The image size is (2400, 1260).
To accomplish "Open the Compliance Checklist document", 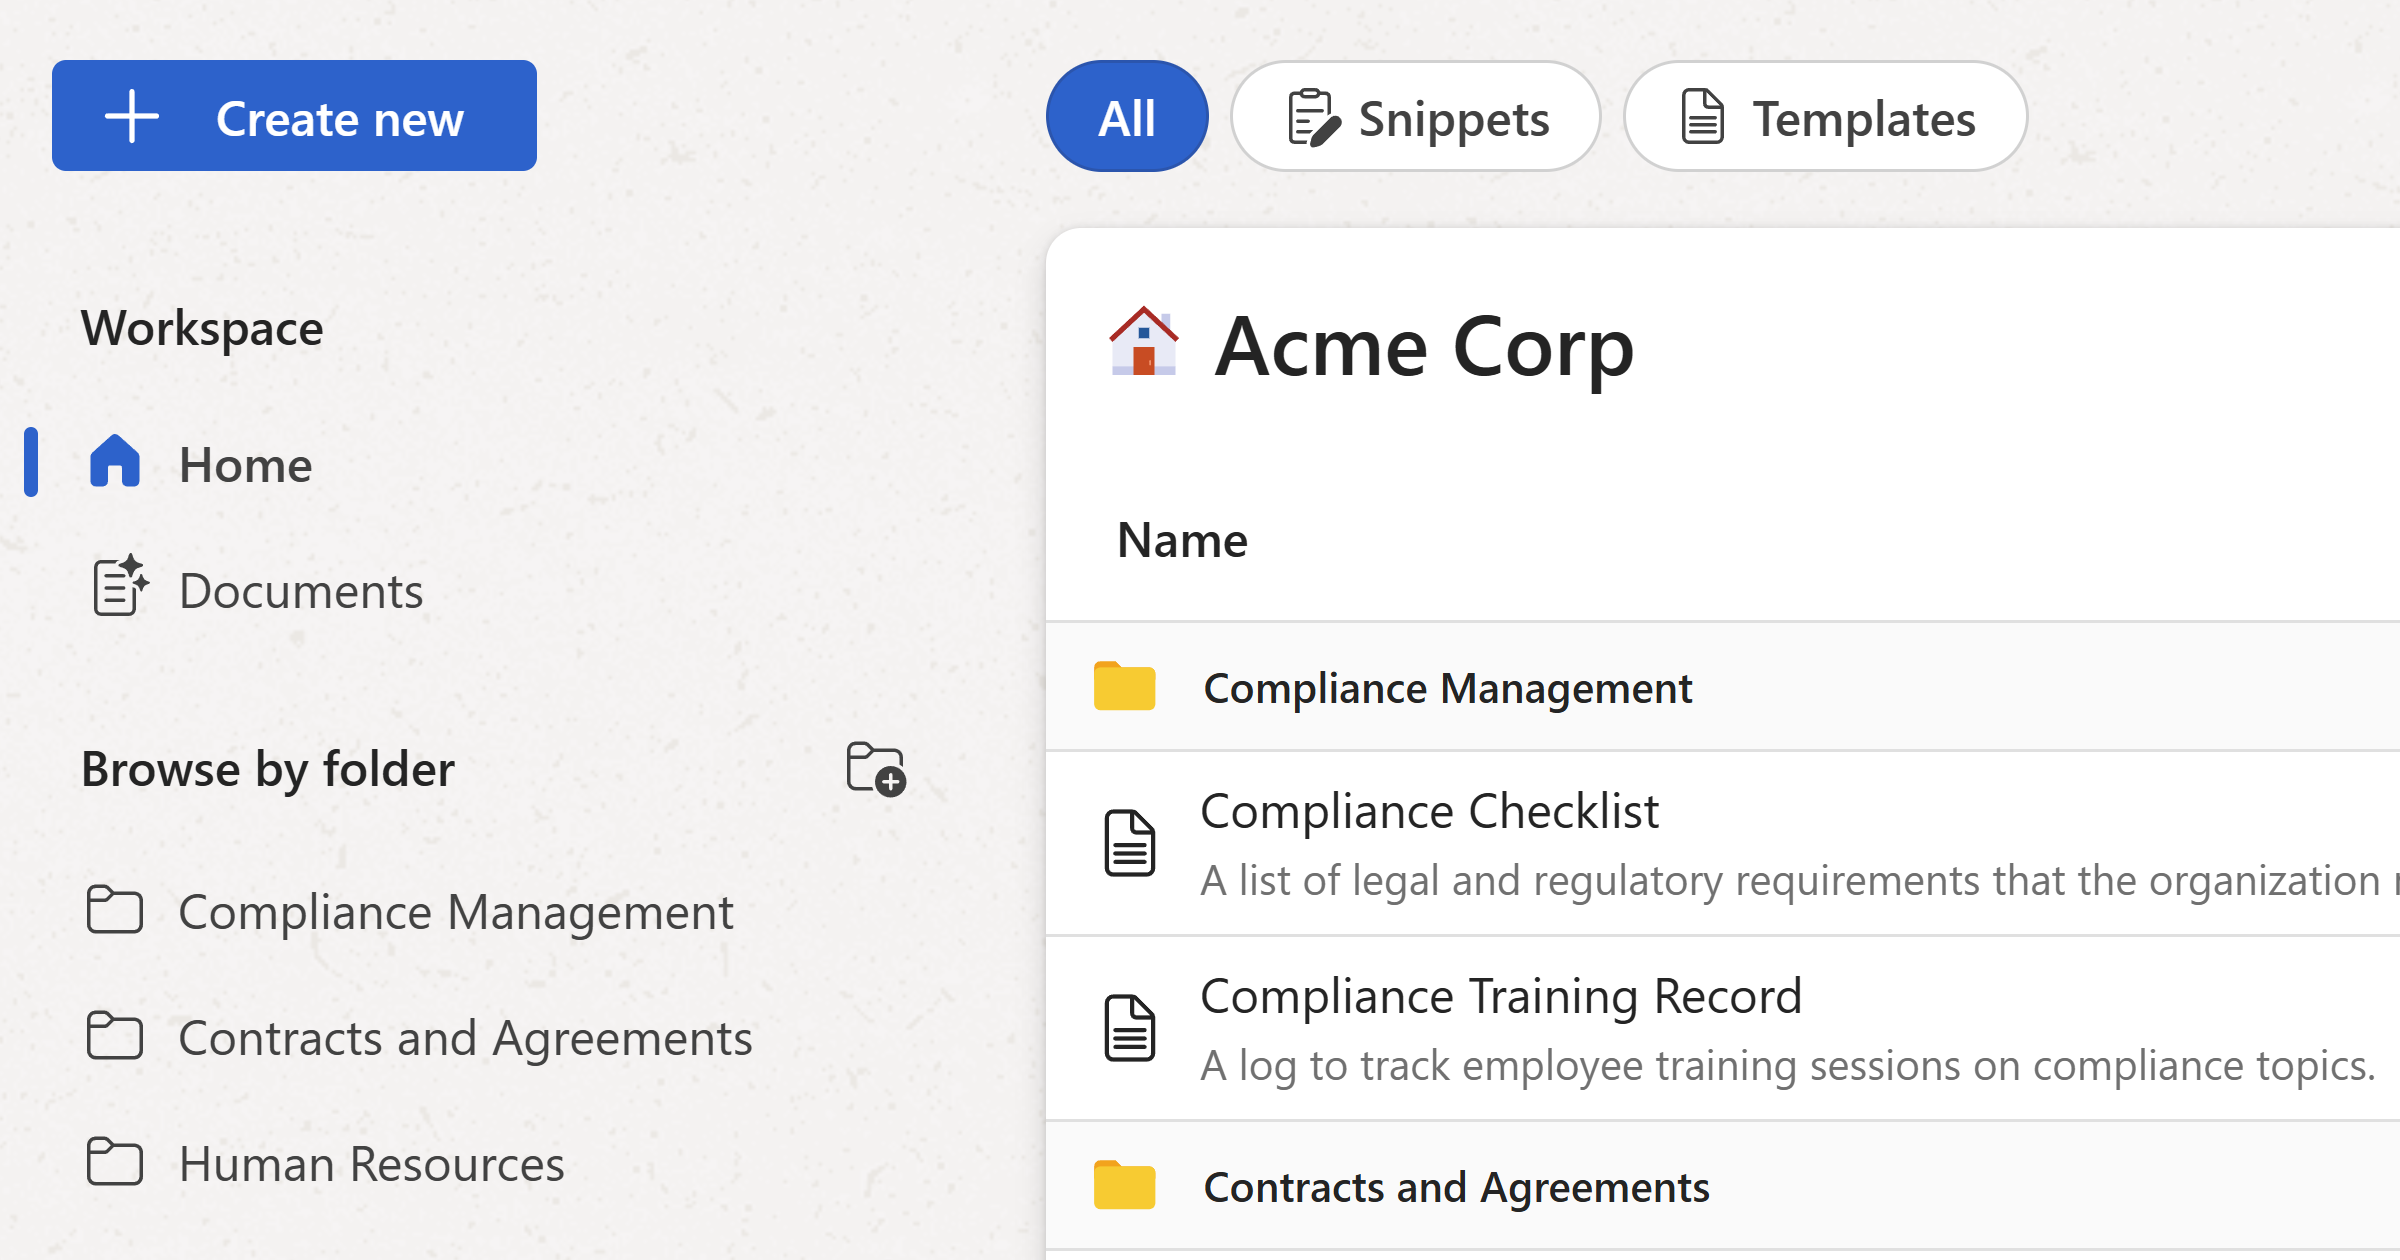I will tap(1429, 811).
